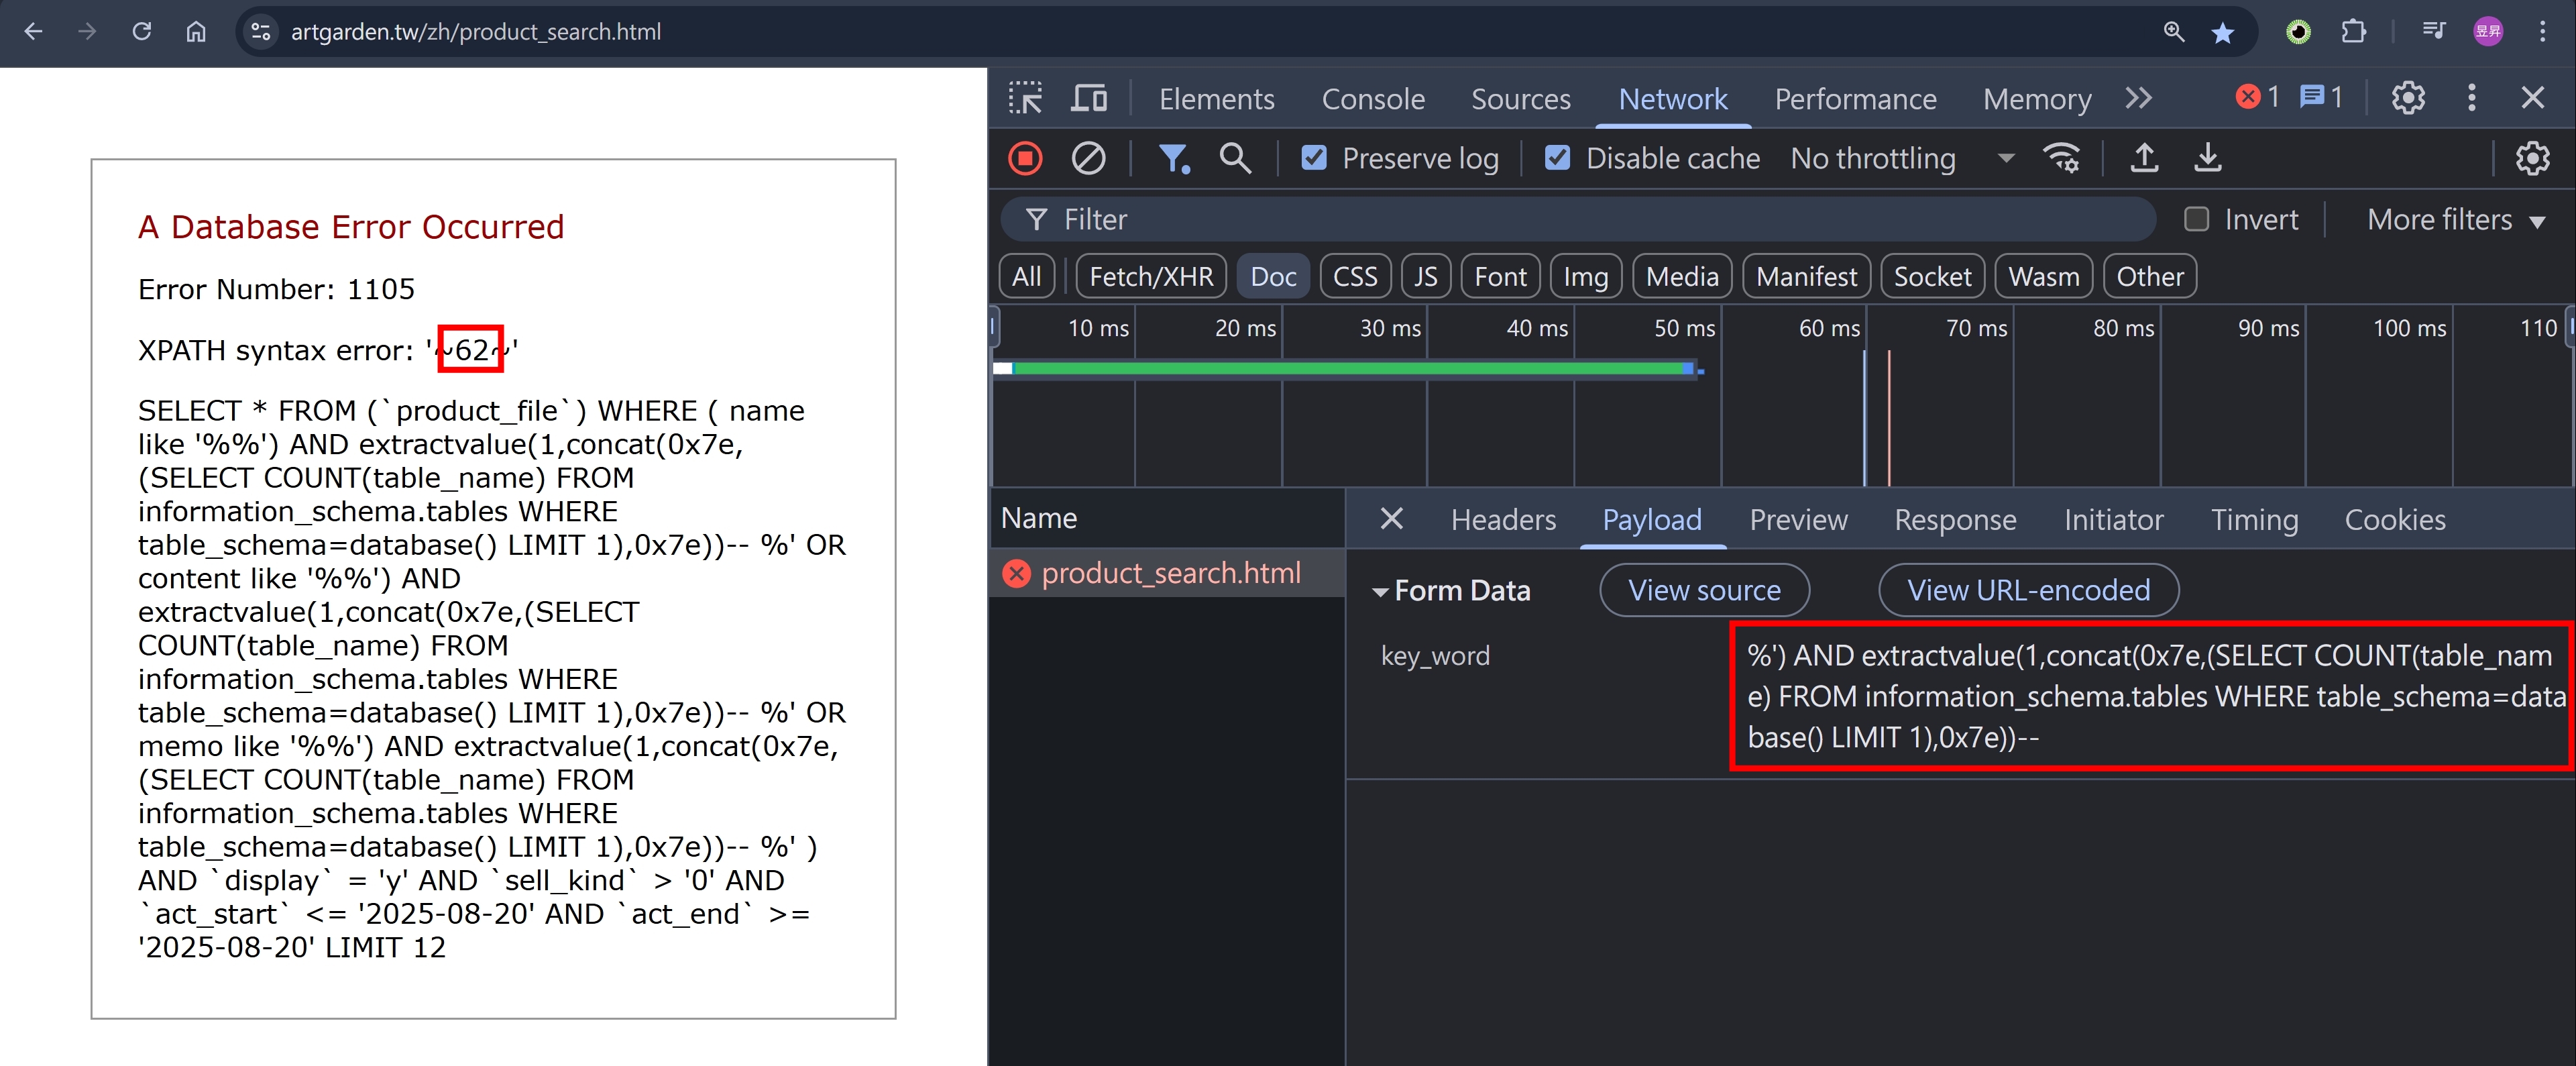Reload the page with the refresh icon
The image size is (2576, 1066).
(142, 32)
